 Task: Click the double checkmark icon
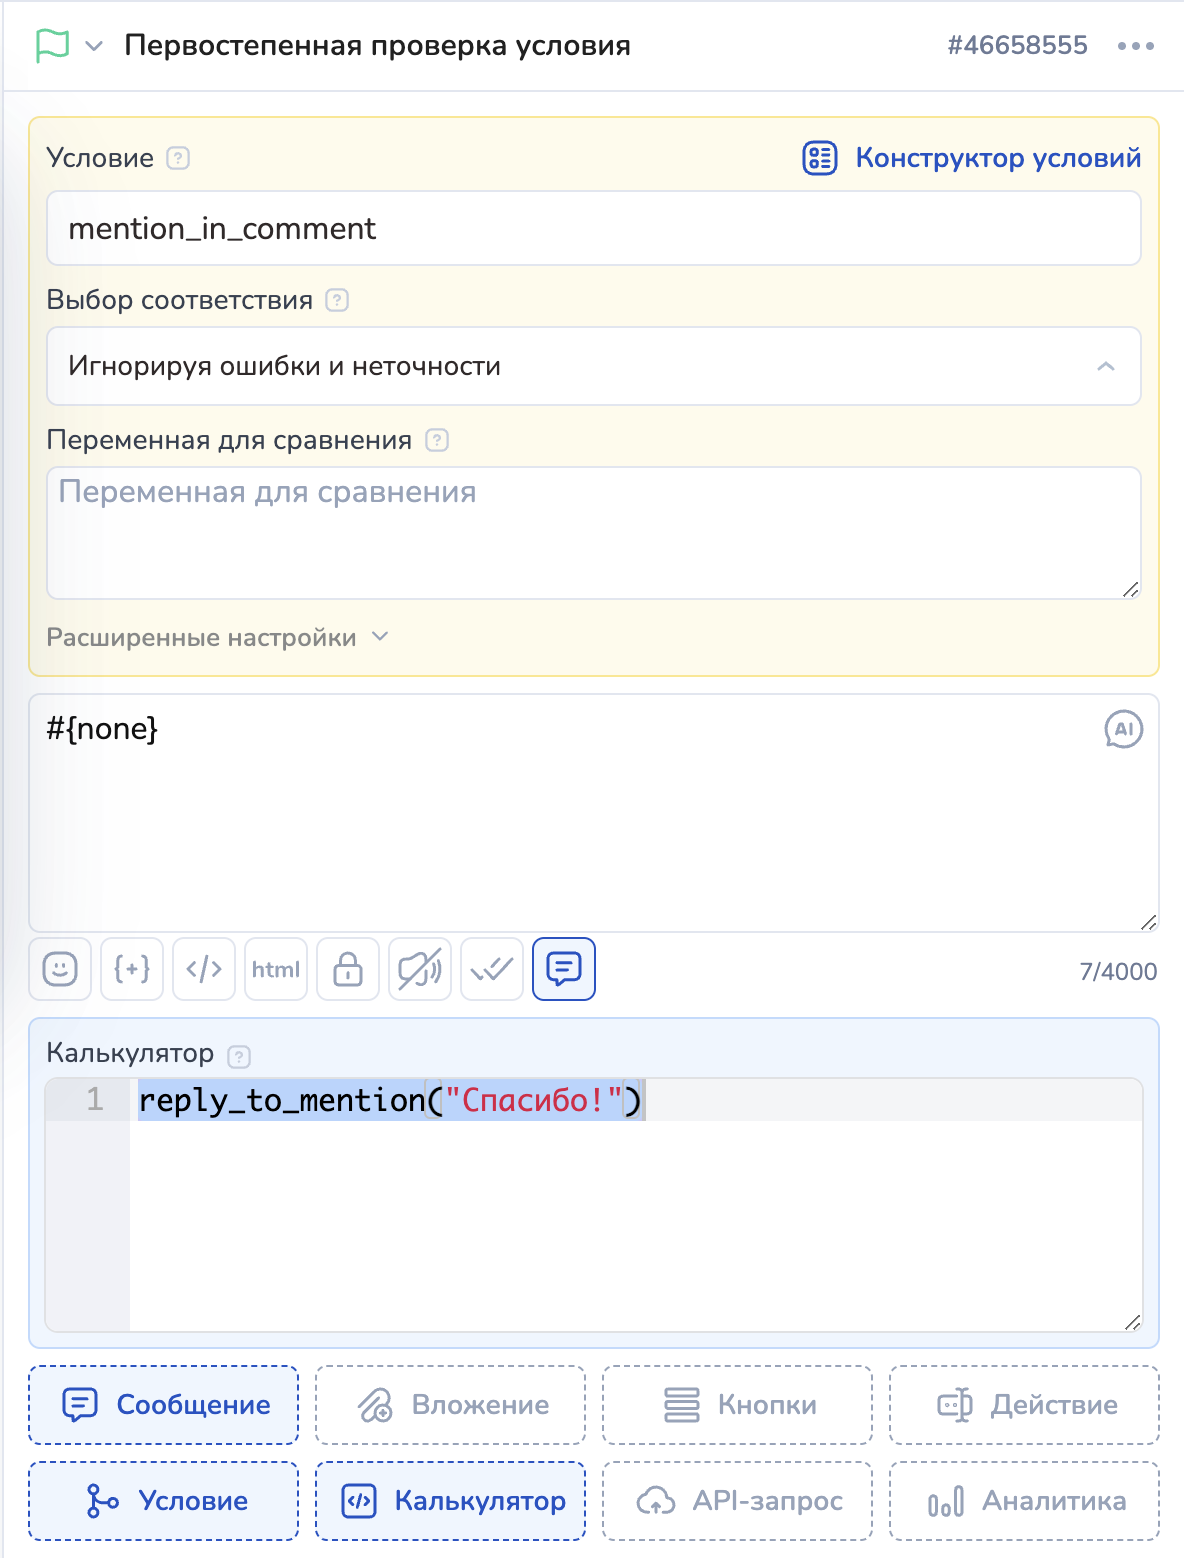point(492,969)
